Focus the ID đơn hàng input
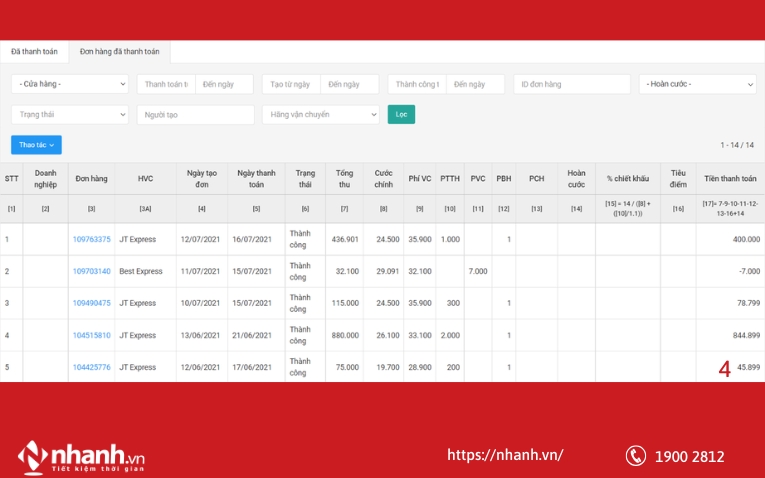The height and width of the screenshot is (478, 765). coord(572,84)
